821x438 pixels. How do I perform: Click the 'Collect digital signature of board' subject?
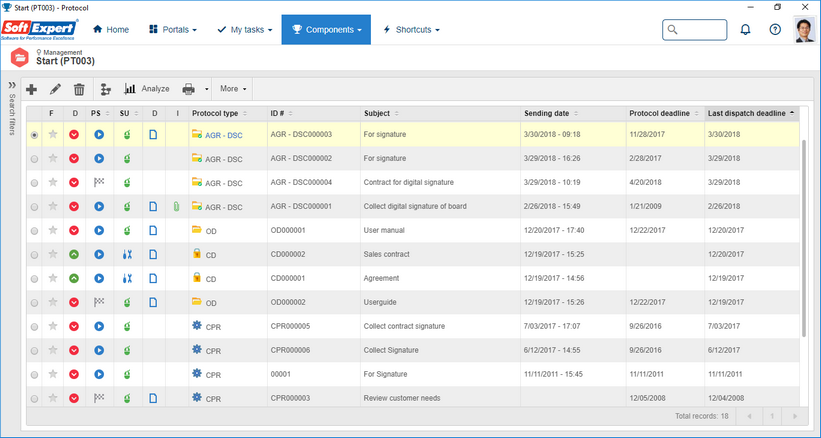[x=415, y=206]
